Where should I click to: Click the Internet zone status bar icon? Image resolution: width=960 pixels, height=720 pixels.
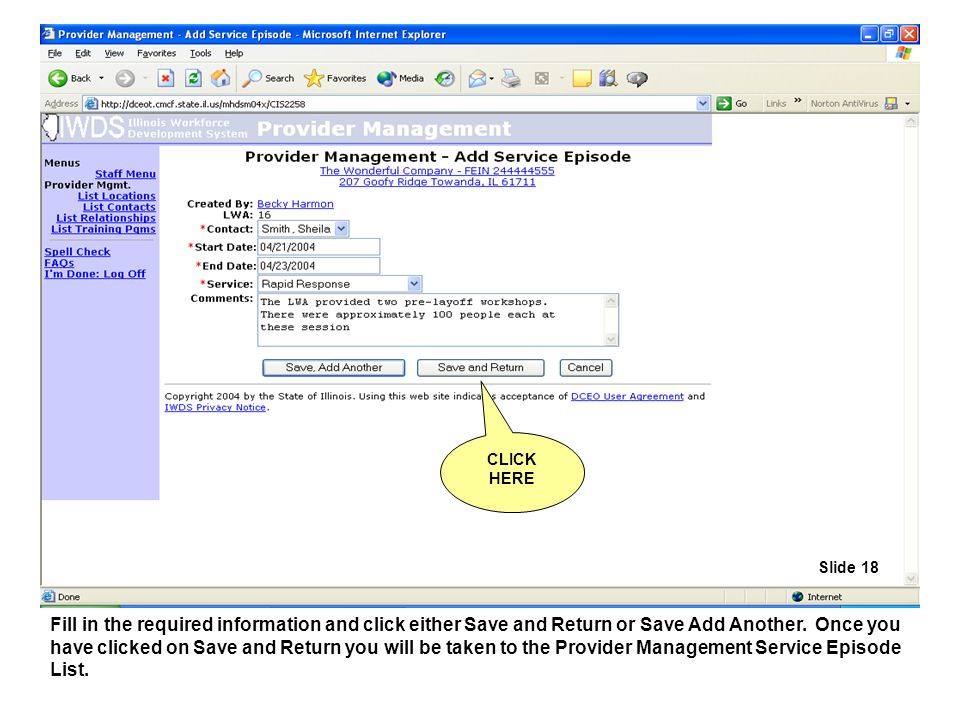tap(797, 596)
